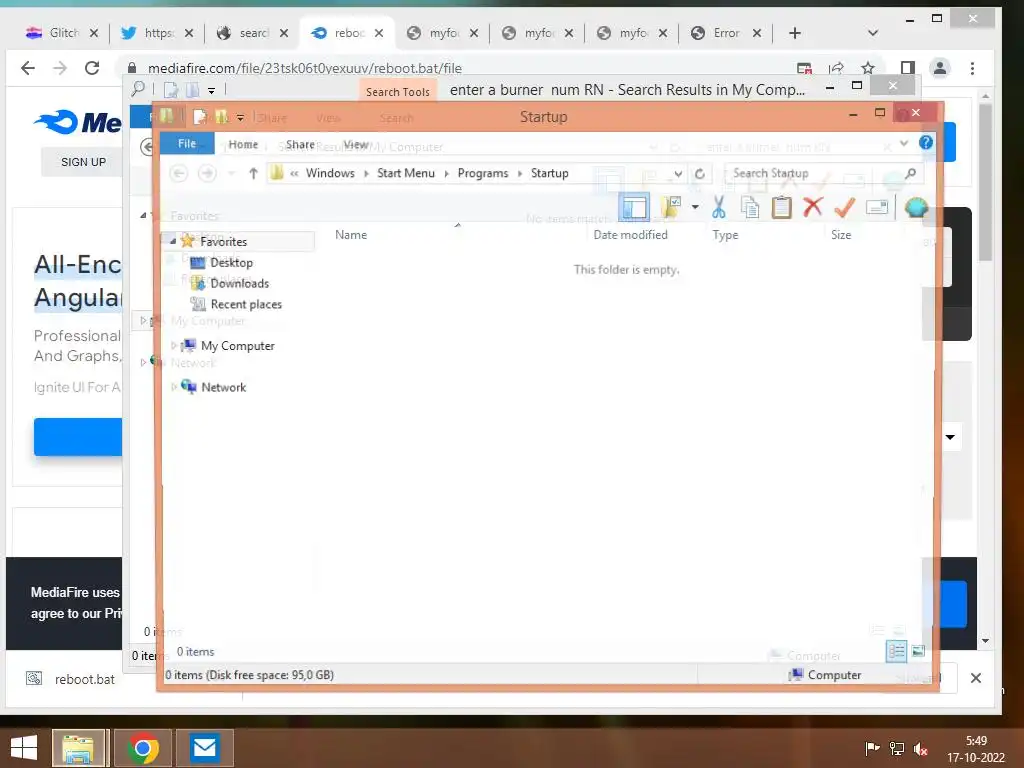Screen dimensions: 1024x768
Task: Open Chrome side panel icon
Action: [x=907, y=68]
